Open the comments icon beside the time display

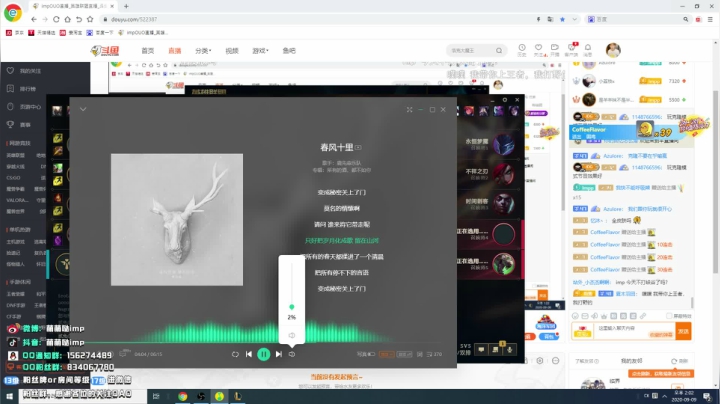[123, 354]
